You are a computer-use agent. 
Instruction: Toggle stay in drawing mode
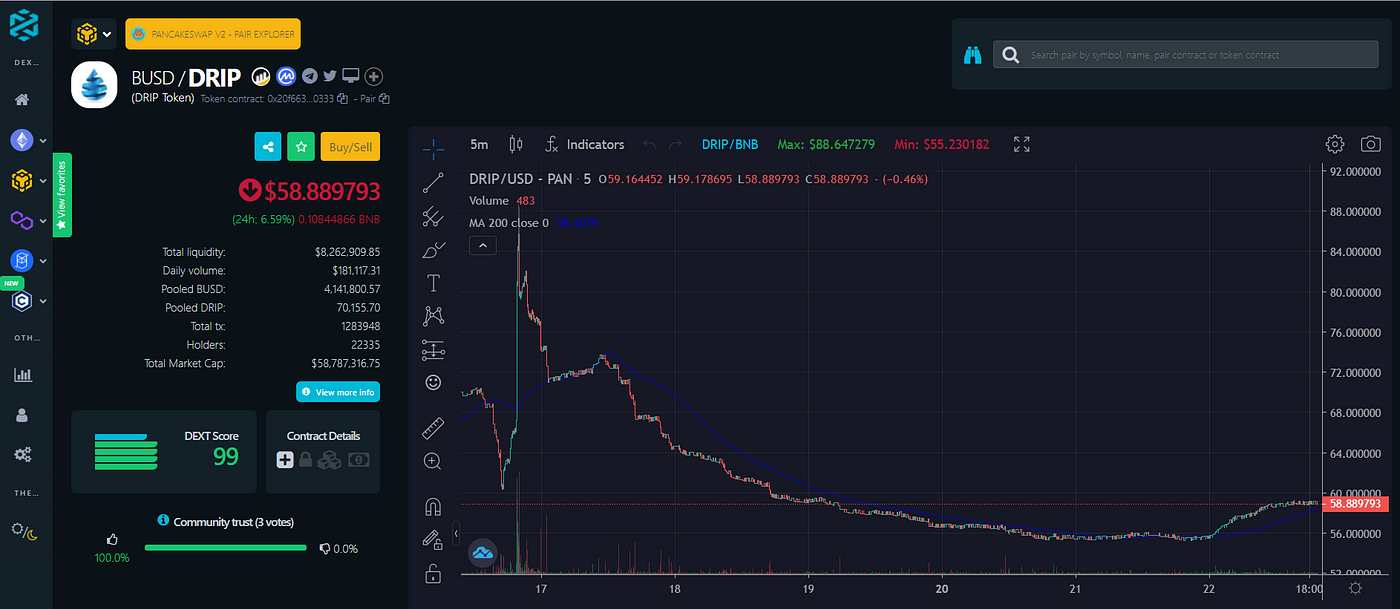[433, 540]
